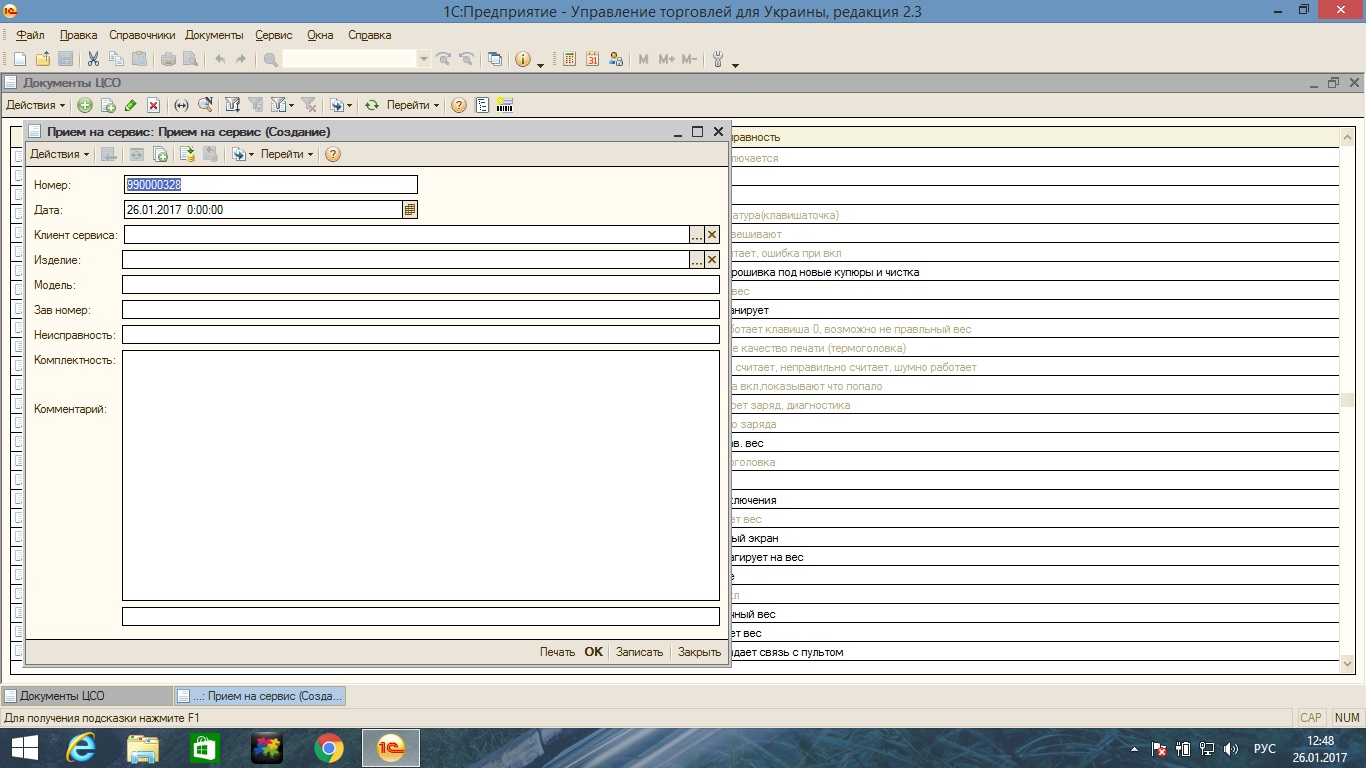Add a new document with green plus icon
This screenshot has height=768, width=1366.
click(x=85, y=105)
